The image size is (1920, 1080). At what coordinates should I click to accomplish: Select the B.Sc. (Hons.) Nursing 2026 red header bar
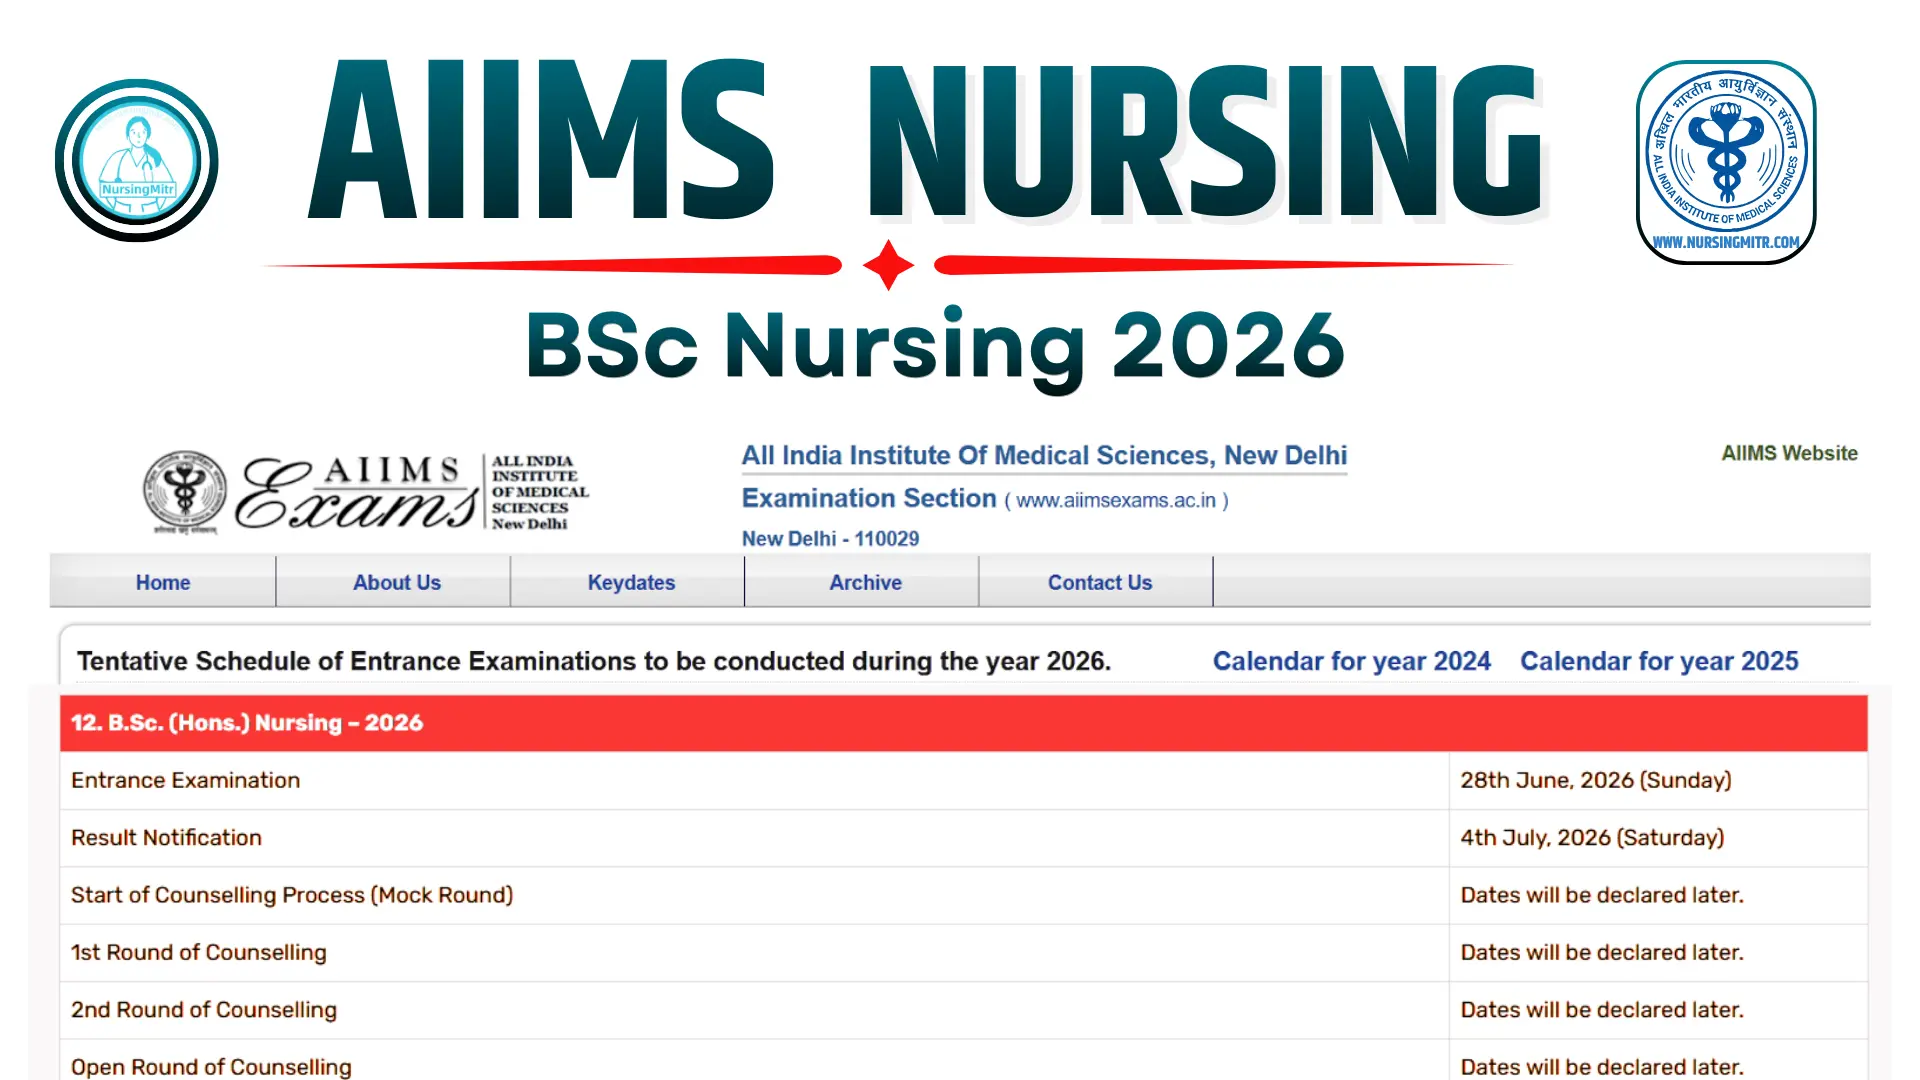[x=960, y=722]
